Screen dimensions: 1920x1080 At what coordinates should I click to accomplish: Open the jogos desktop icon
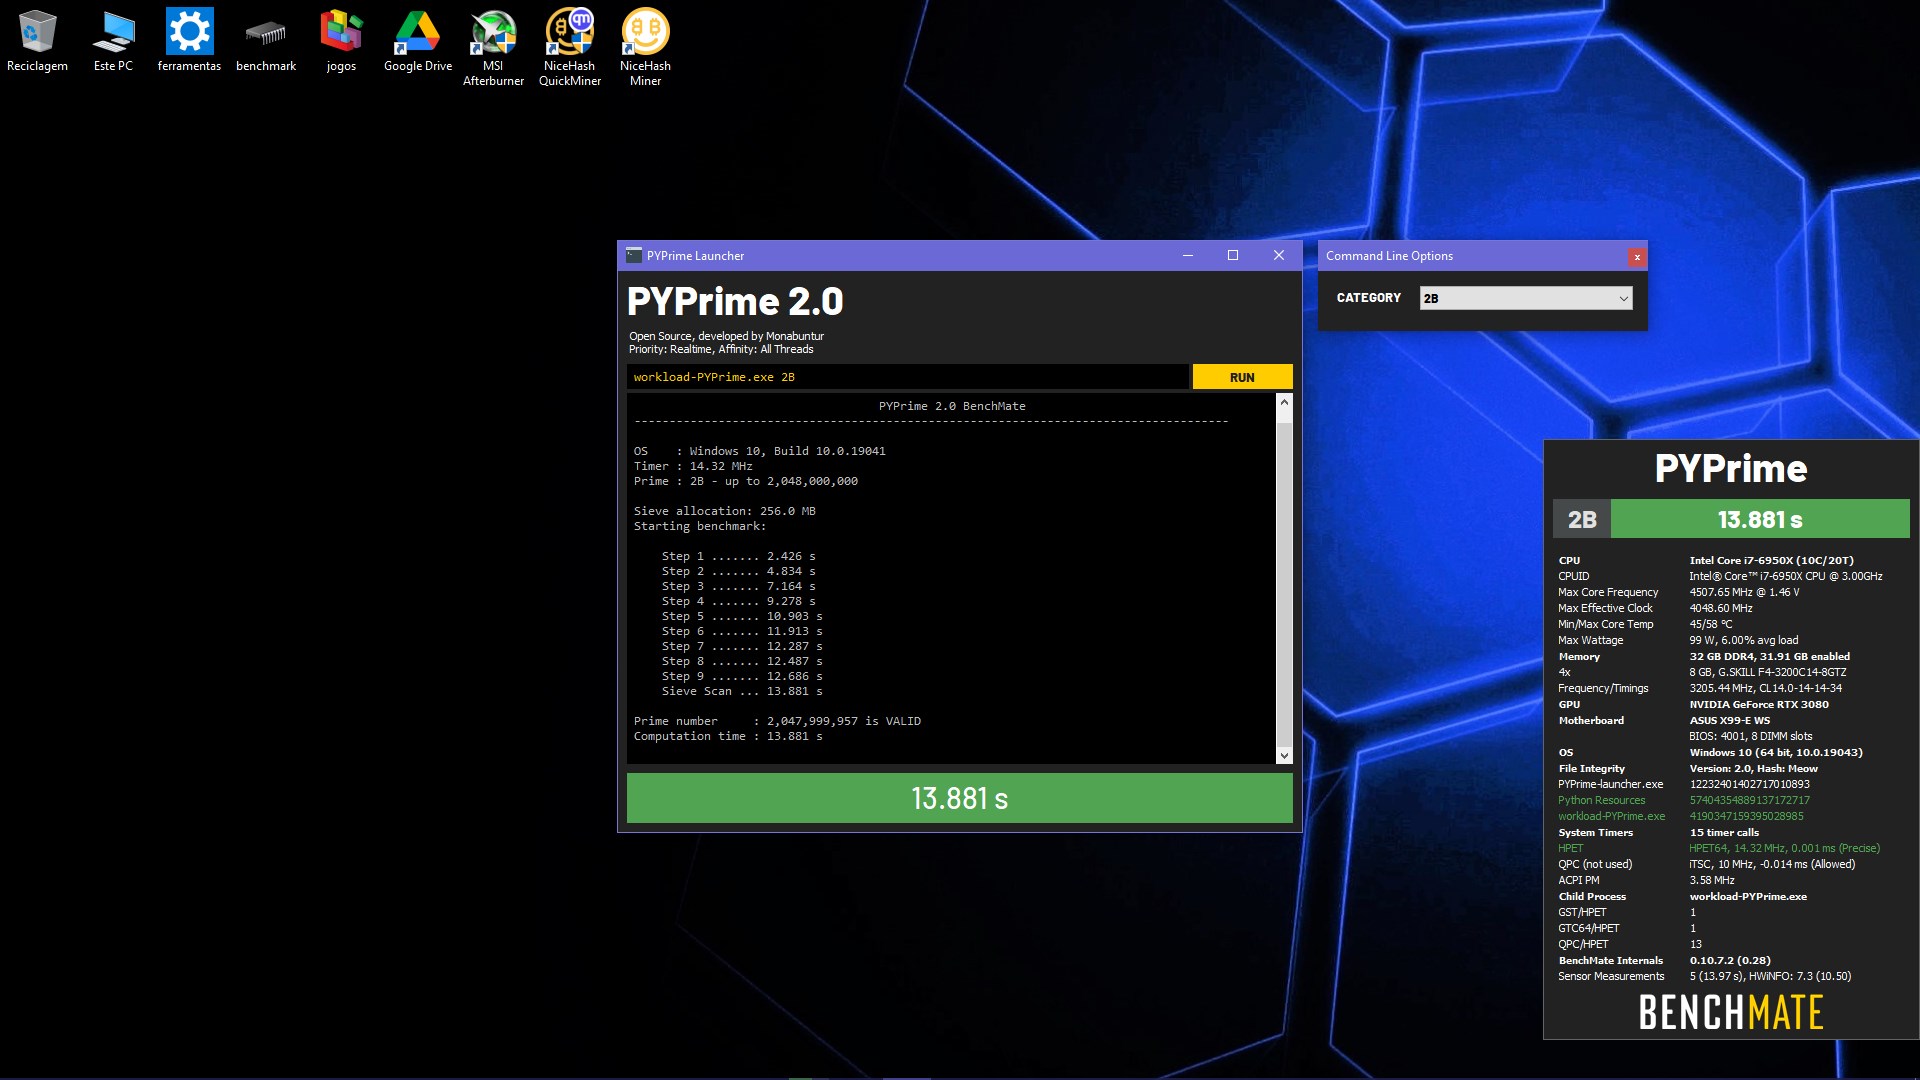pos(341,42)
